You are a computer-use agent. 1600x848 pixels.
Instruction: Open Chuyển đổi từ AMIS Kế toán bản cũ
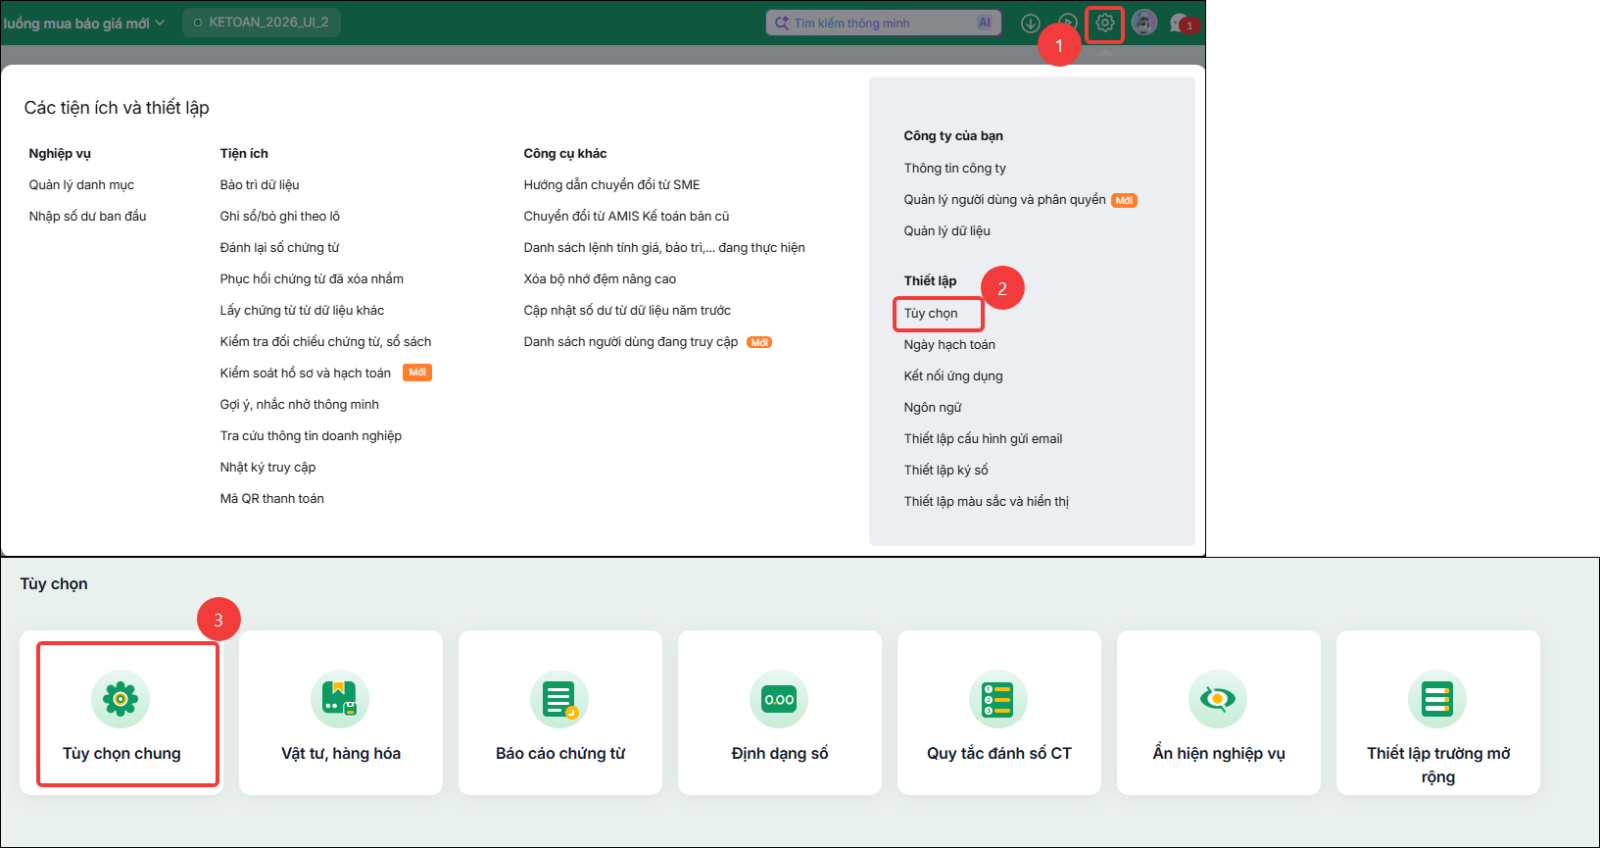(x=626, y=216)
